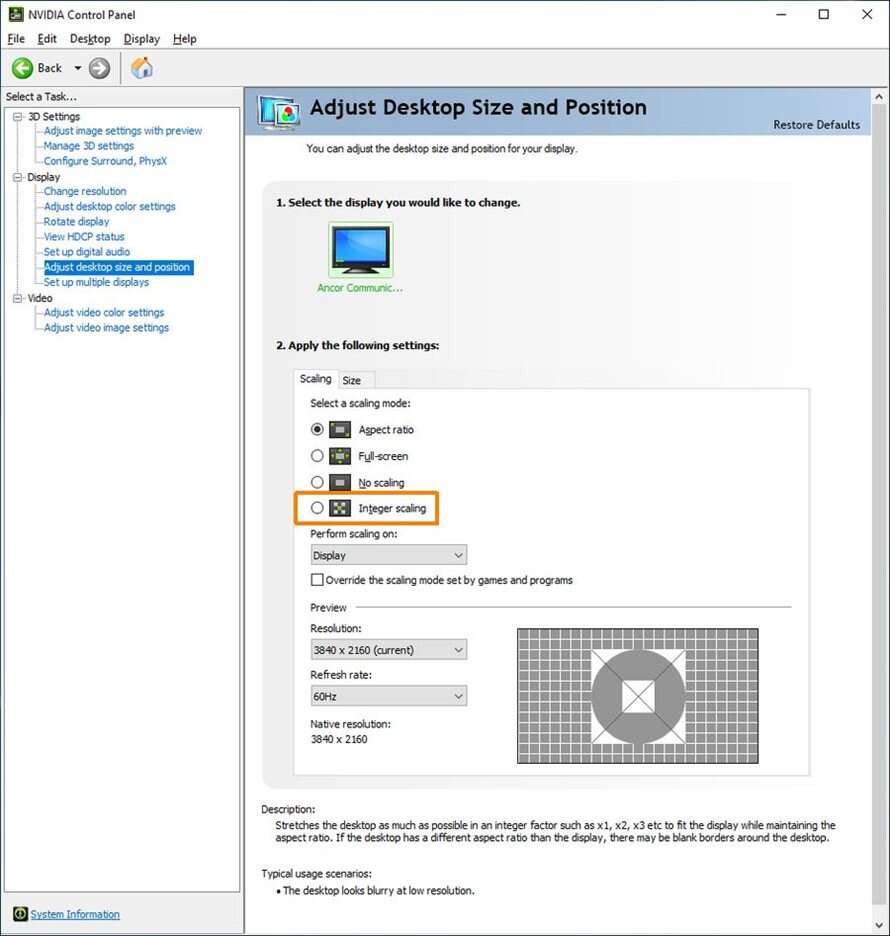
Task: Click the Full-screen scaling mode icon
Action: click(340, 456)
